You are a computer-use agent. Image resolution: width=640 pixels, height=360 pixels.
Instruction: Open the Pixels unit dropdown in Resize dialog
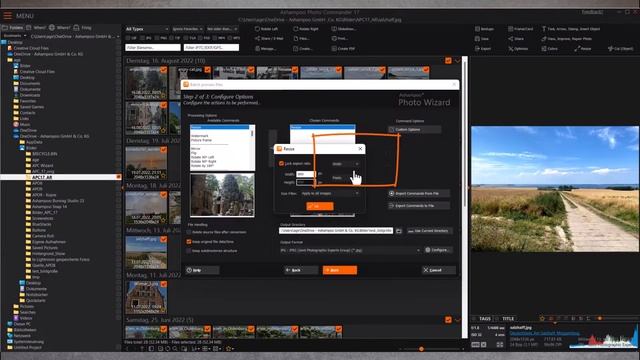pos(345,178)
